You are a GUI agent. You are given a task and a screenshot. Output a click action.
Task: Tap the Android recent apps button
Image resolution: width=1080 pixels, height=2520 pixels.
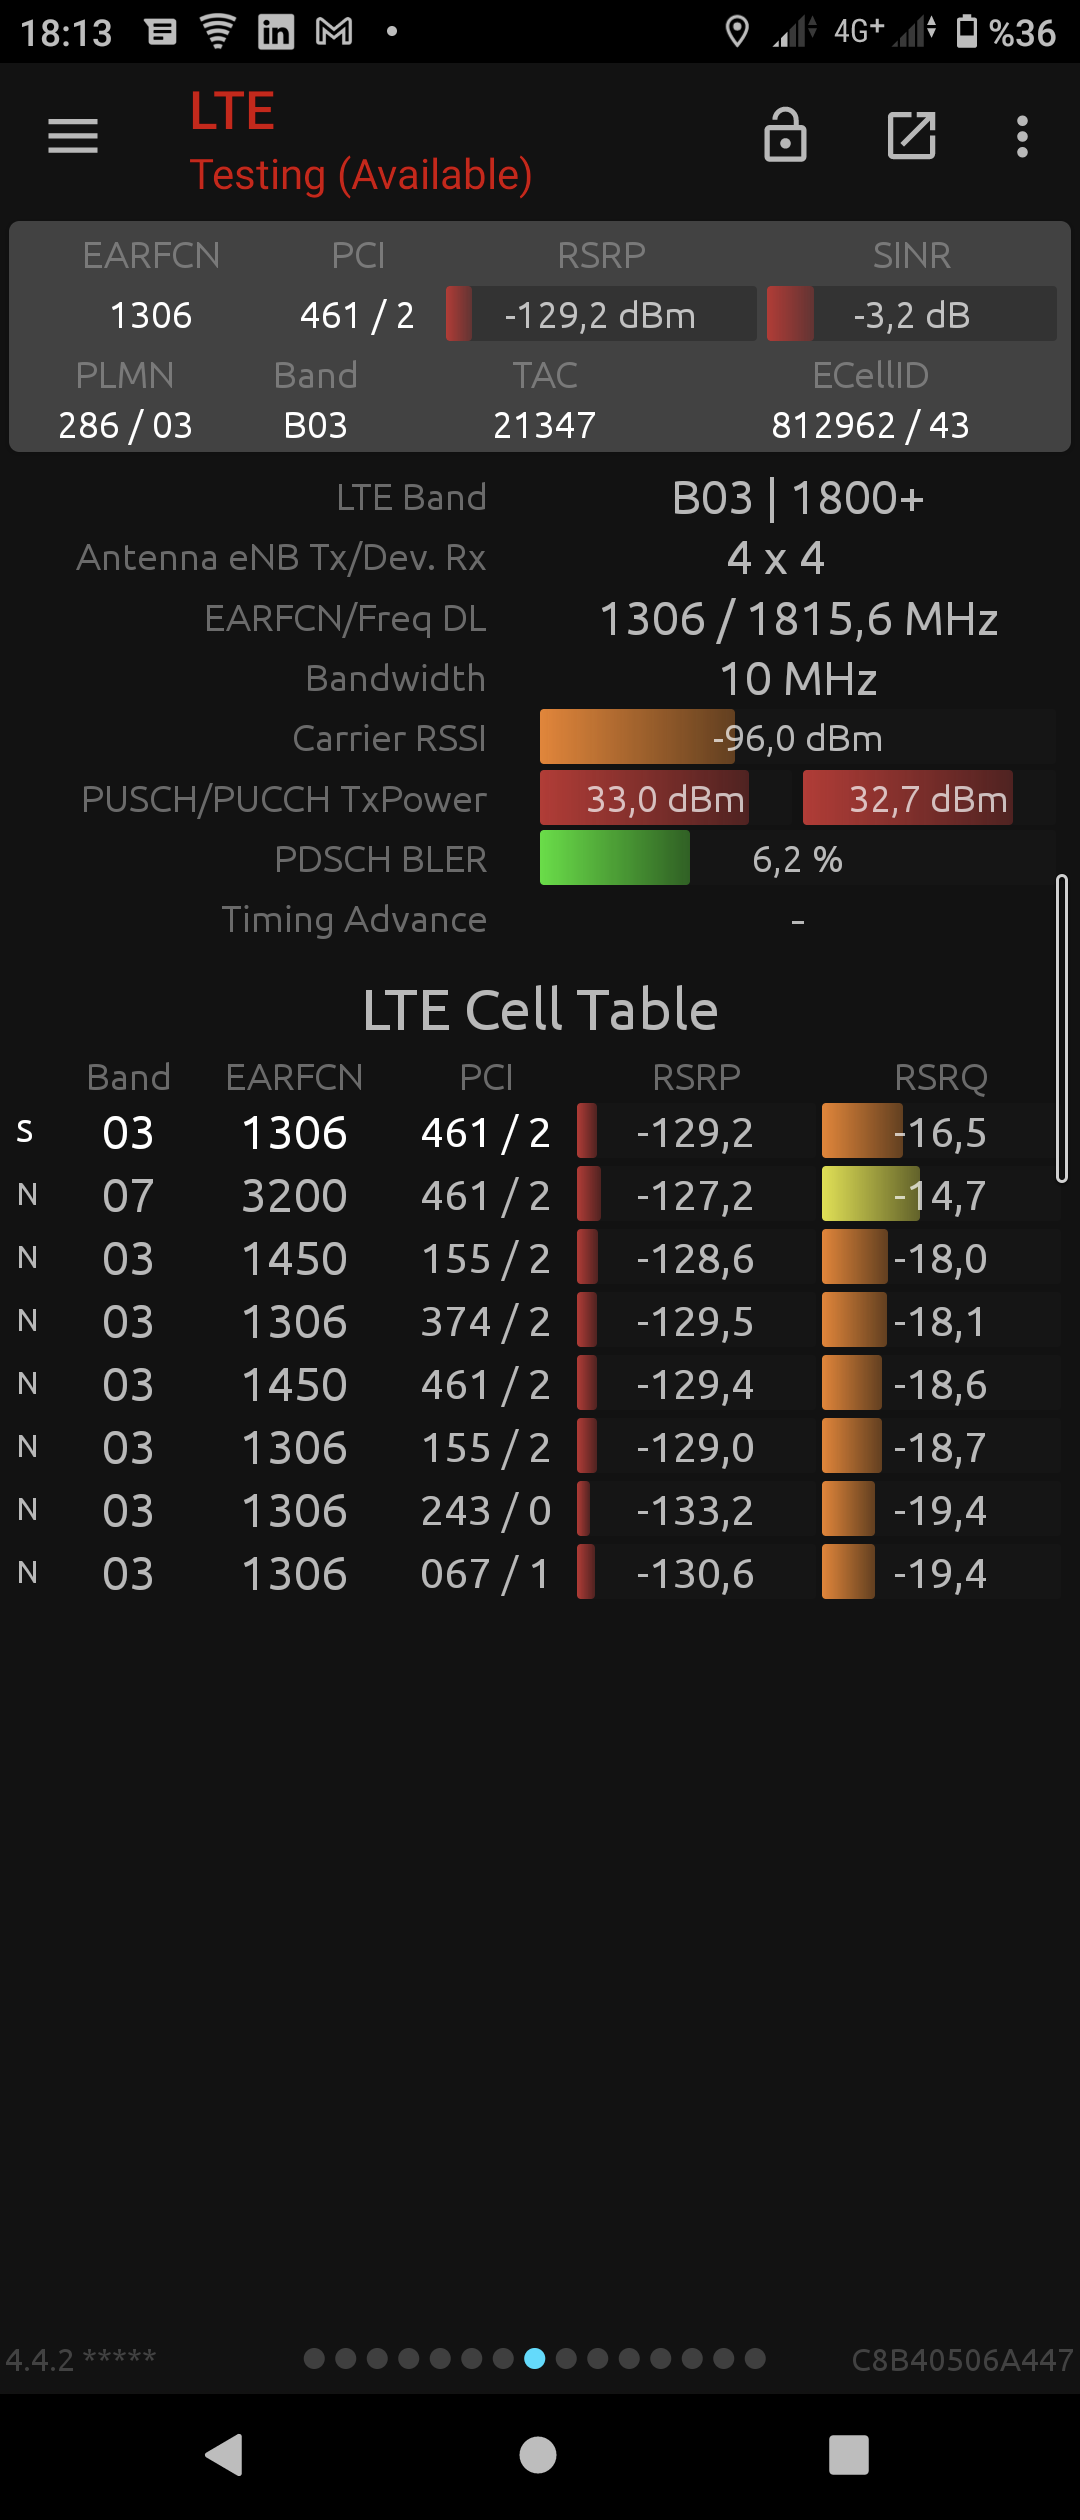click(849, 2454)
